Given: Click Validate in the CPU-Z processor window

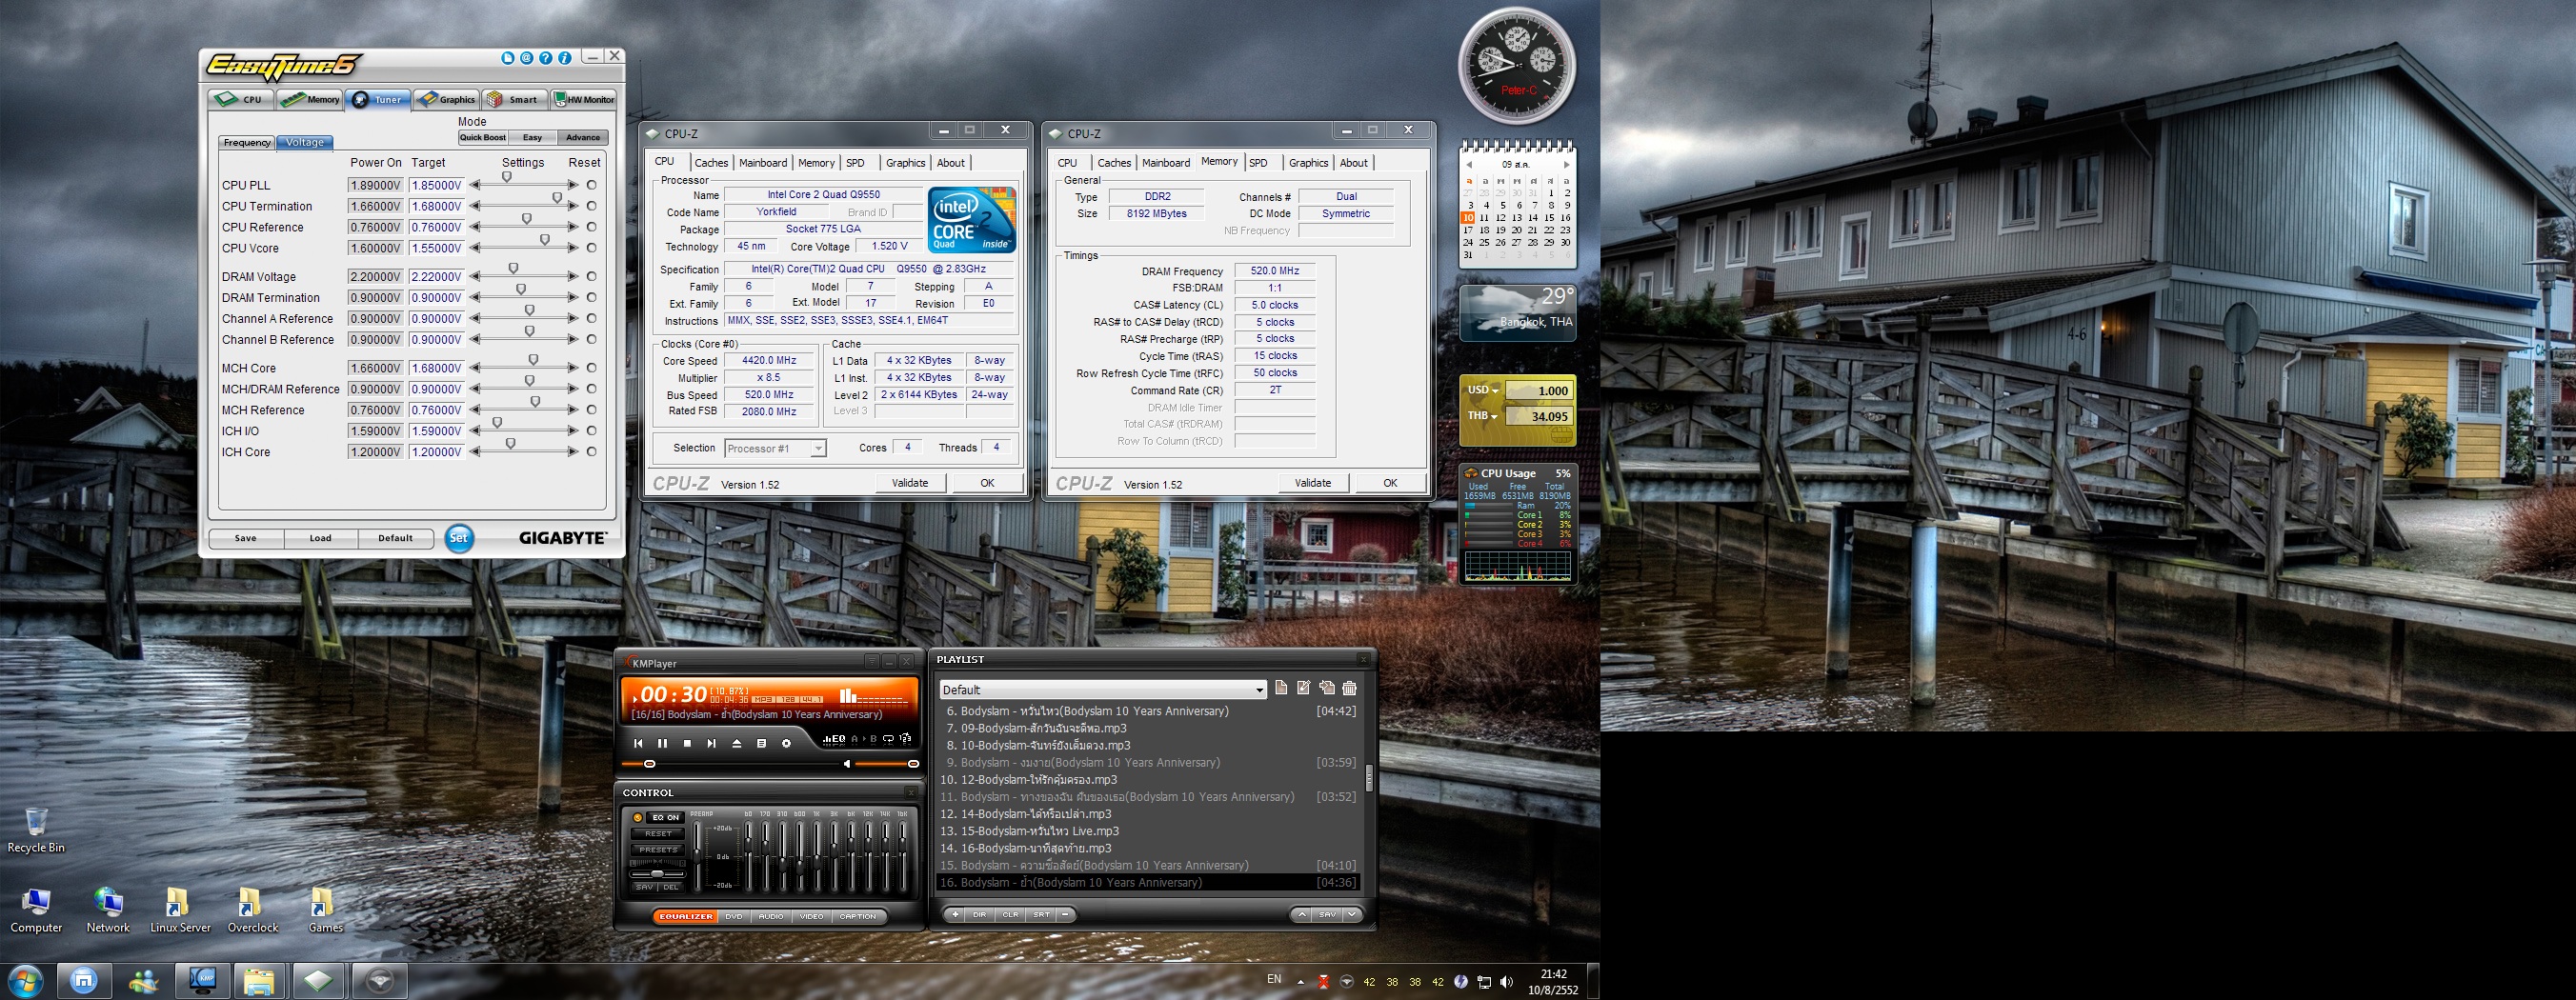Looking at the screenshot, I should (910, 483).
